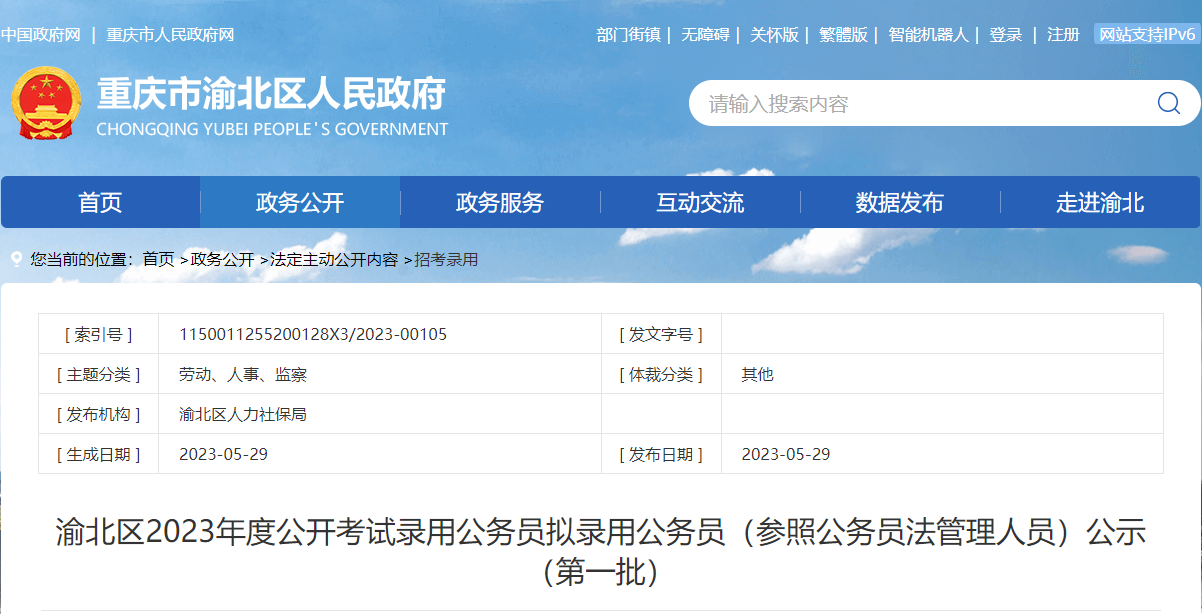Open the 政务服务 navigation tab
This screenshot has width=1202, height=614.
(x=500, y=203)
